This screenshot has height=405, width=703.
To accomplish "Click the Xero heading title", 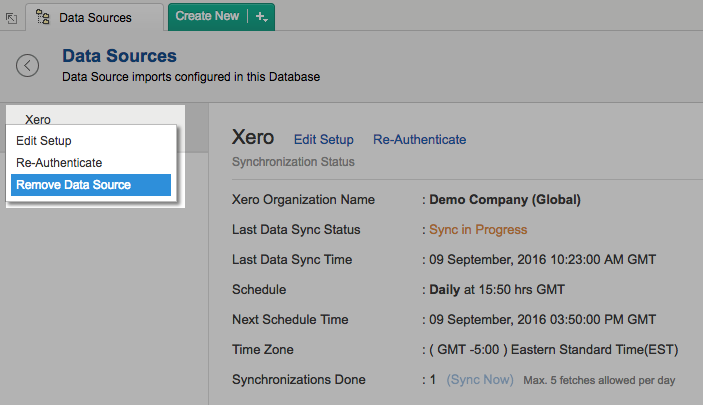I will [253, 138].
